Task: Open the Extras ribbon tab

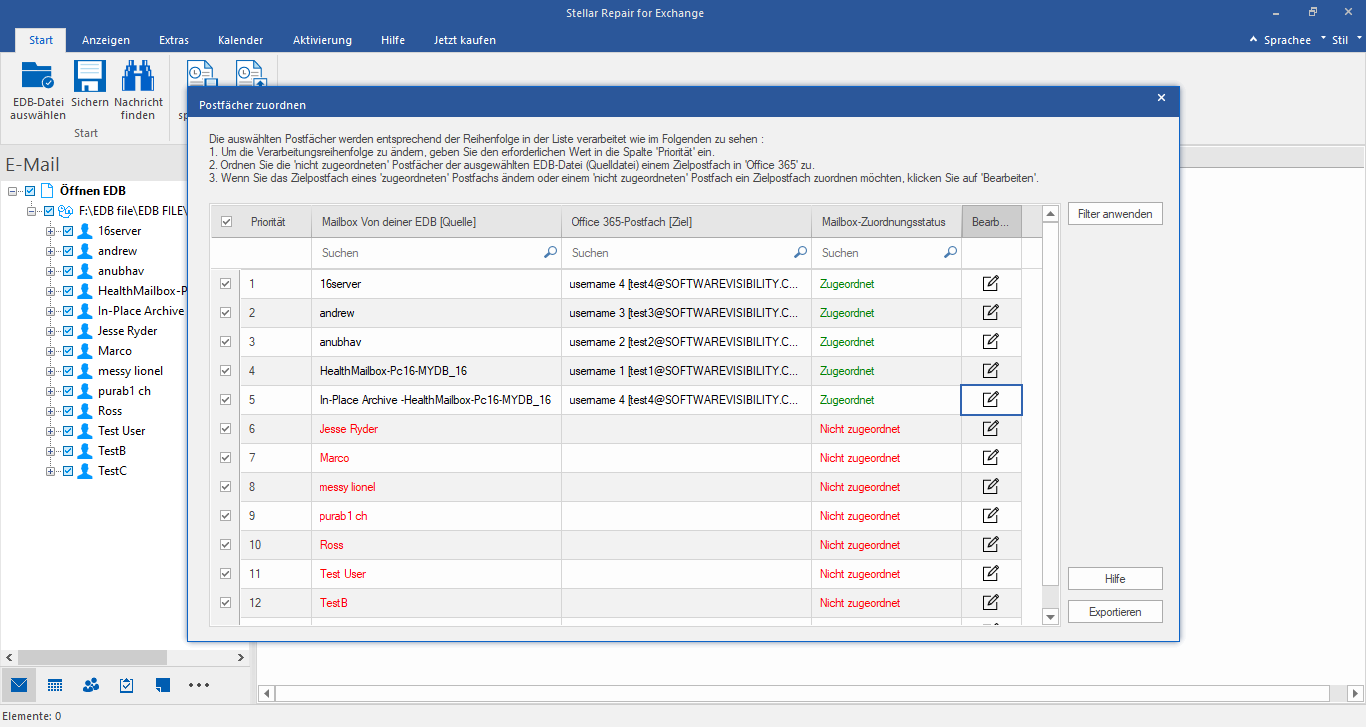Action: (174, 40)
